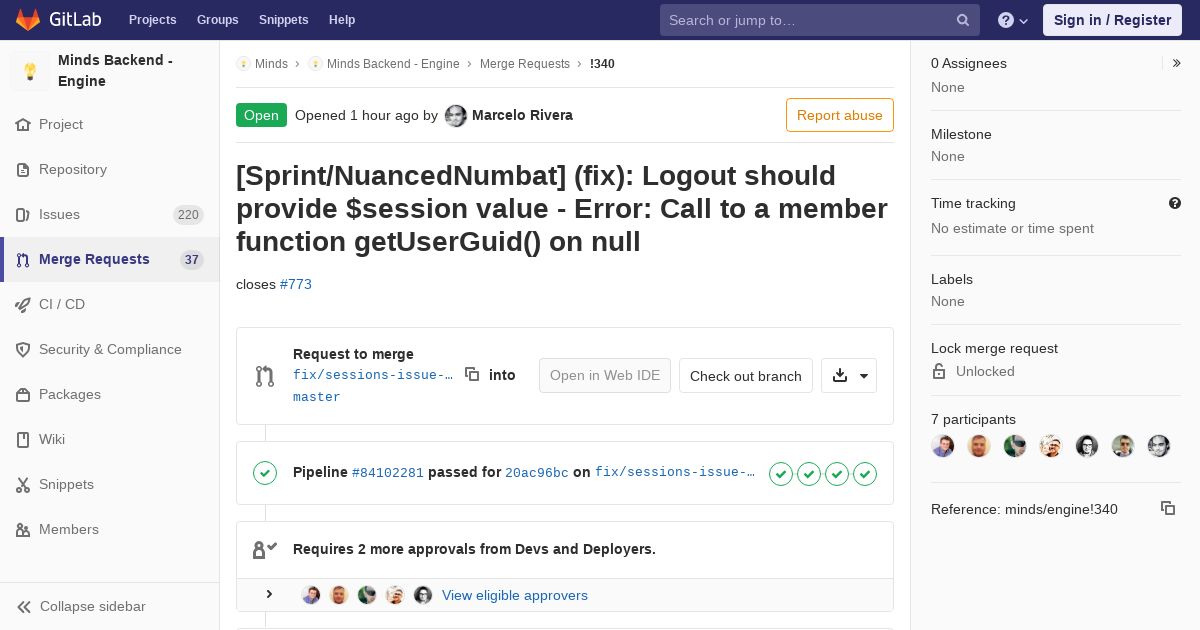This screenshot has height=630, width=1200.
Task: Click View eligible approvers link
Action: coord(515,595)
